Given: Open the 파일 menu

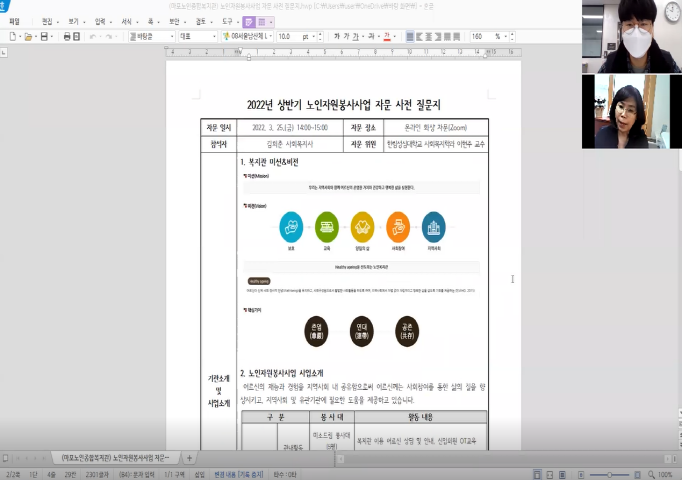Looking at the screenshot, I should pos(14,22).
